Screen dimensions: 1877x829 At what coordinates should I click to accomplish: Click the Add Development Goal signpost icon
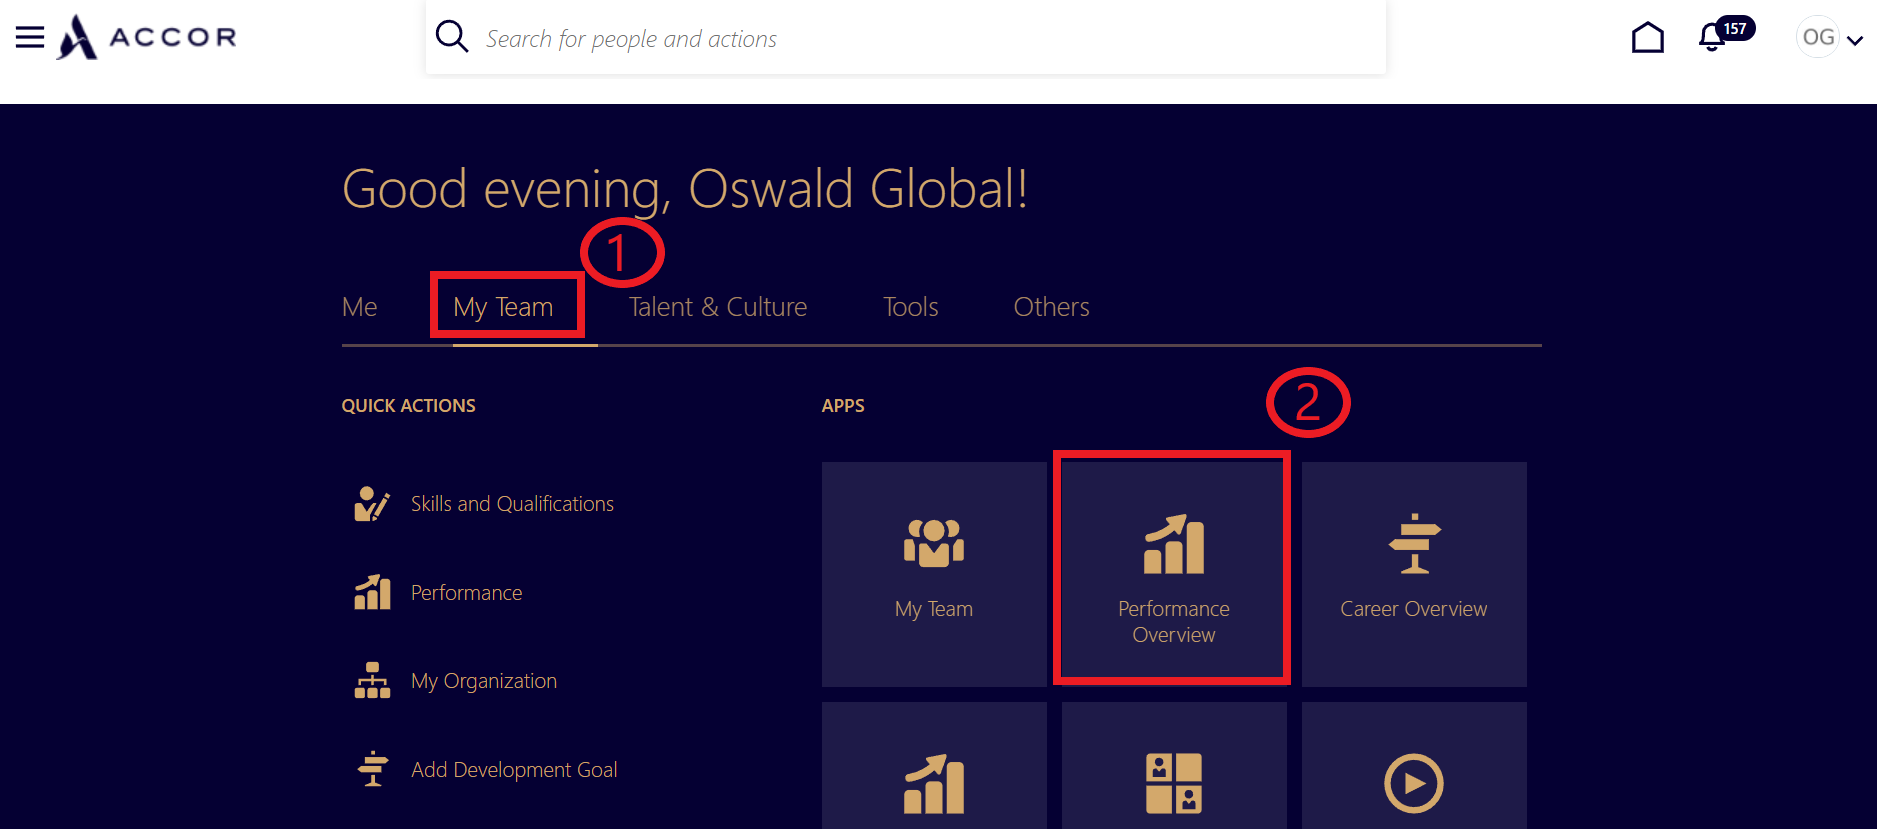coord(373,769)
